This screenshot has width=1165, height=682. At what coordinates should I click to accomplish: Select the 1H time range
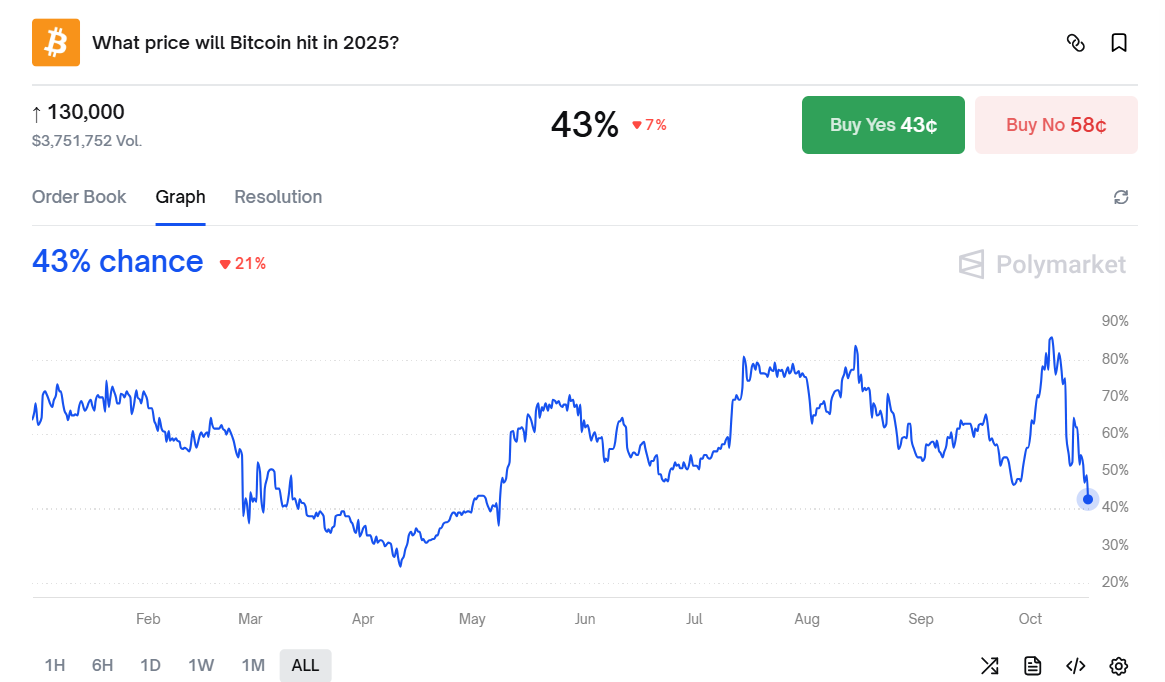click(x=55, y=665)
